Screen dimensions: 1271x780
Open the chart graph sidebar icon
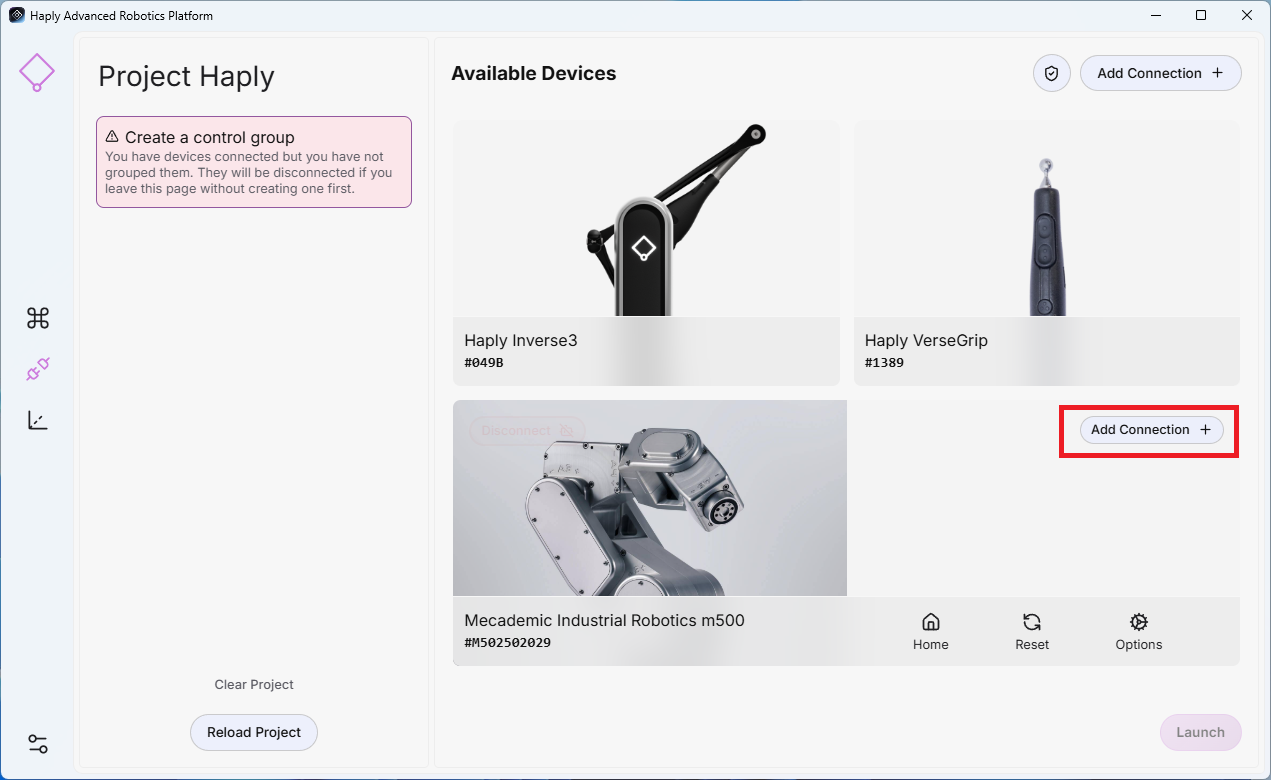[38, 420]
